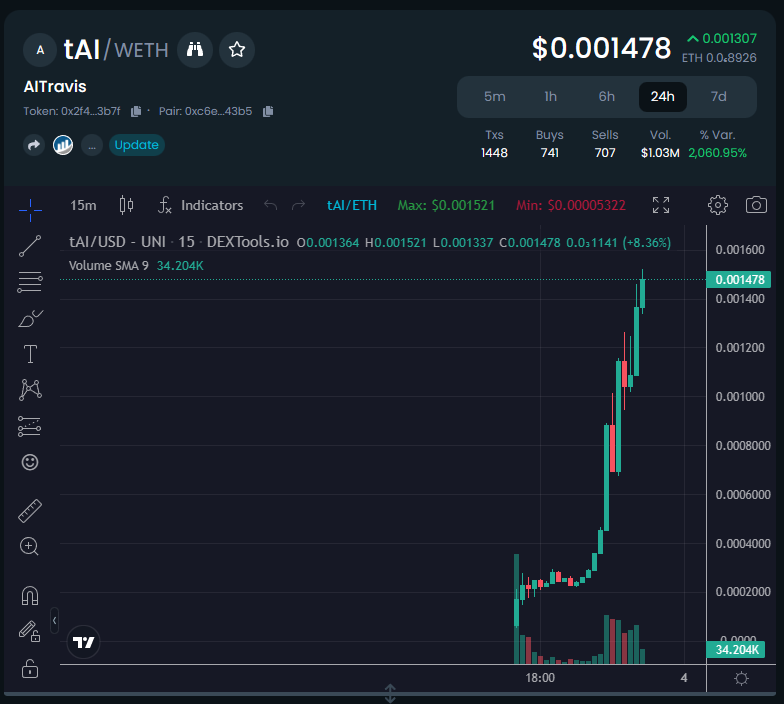Open the binoculars watch icon
Image resolution: width=784 pixels, height=704 pixels.
(195, 50)
